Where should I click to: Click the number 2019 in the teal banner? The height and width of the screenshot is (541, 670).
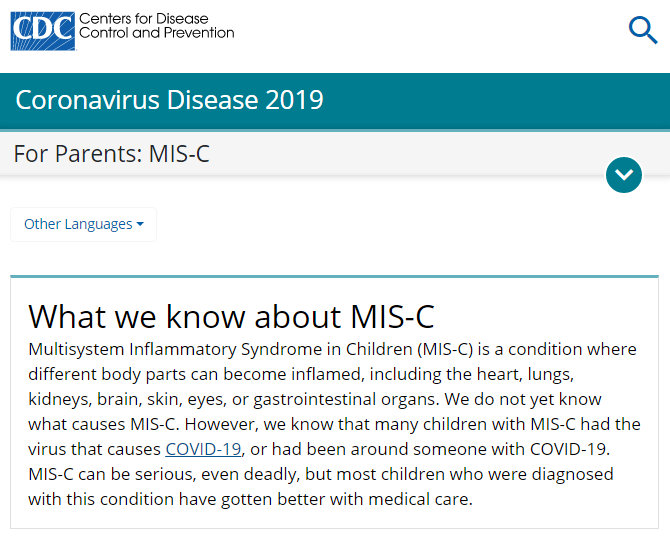point(293,100)
